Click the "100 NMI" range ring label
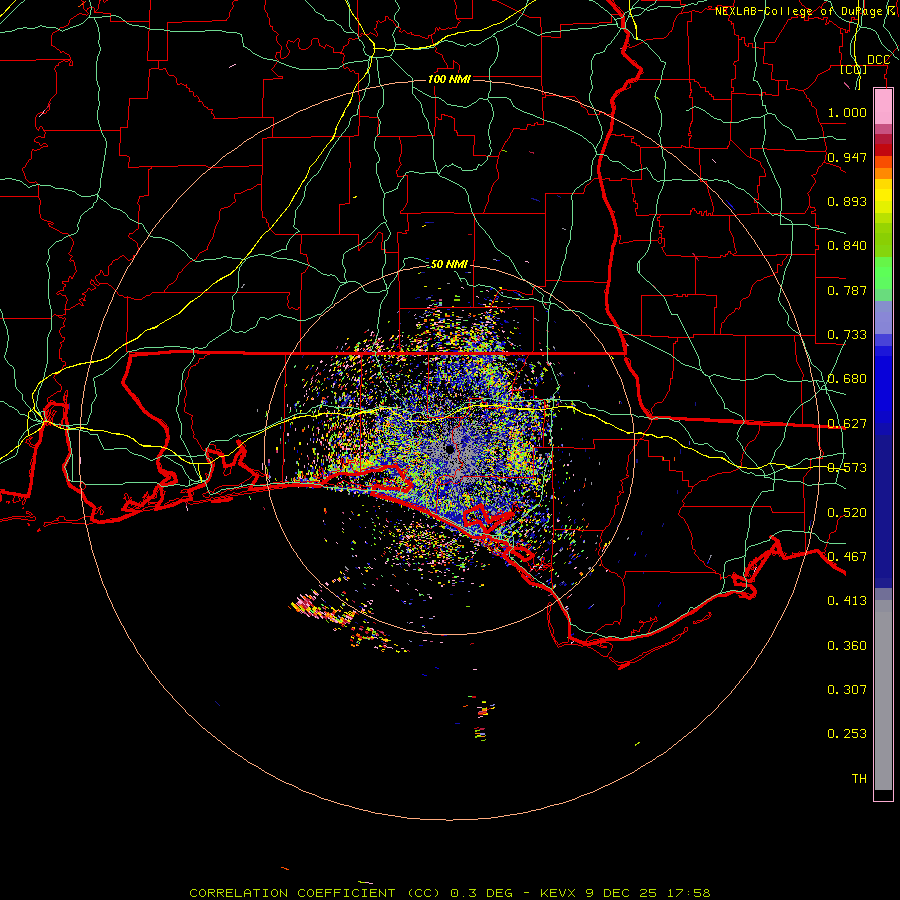Image resolution: width=900 pixels, height=900 pixels. (449, 79)
